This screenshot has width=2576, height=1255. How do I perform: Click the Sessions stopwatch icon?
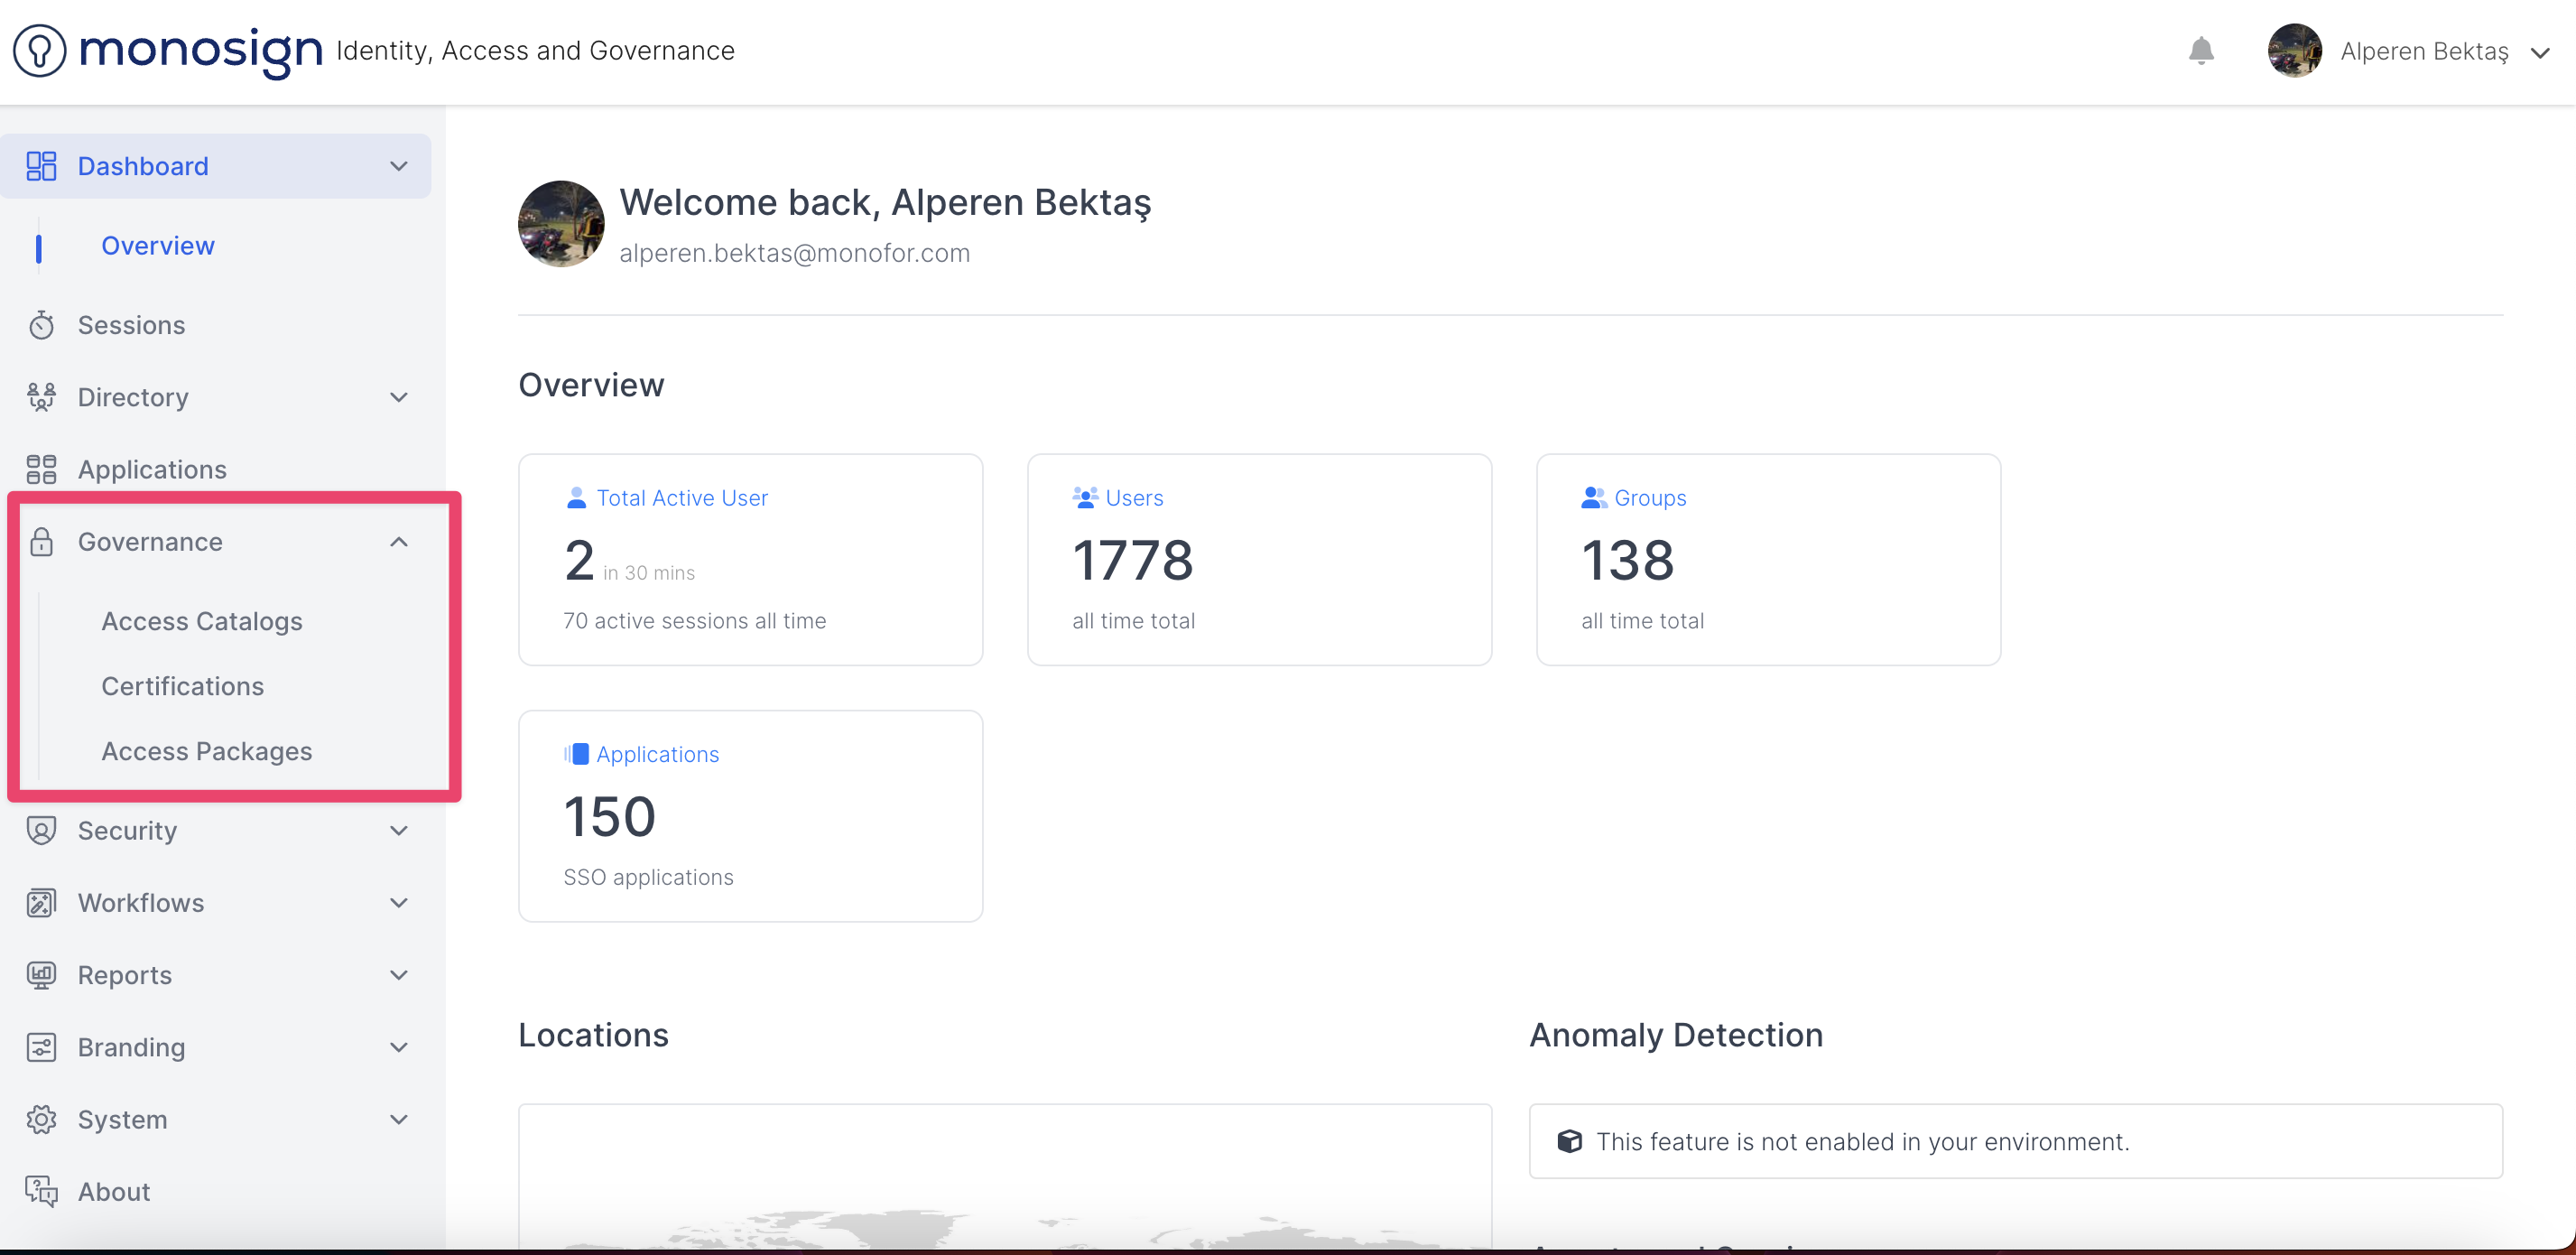(41, 325)
